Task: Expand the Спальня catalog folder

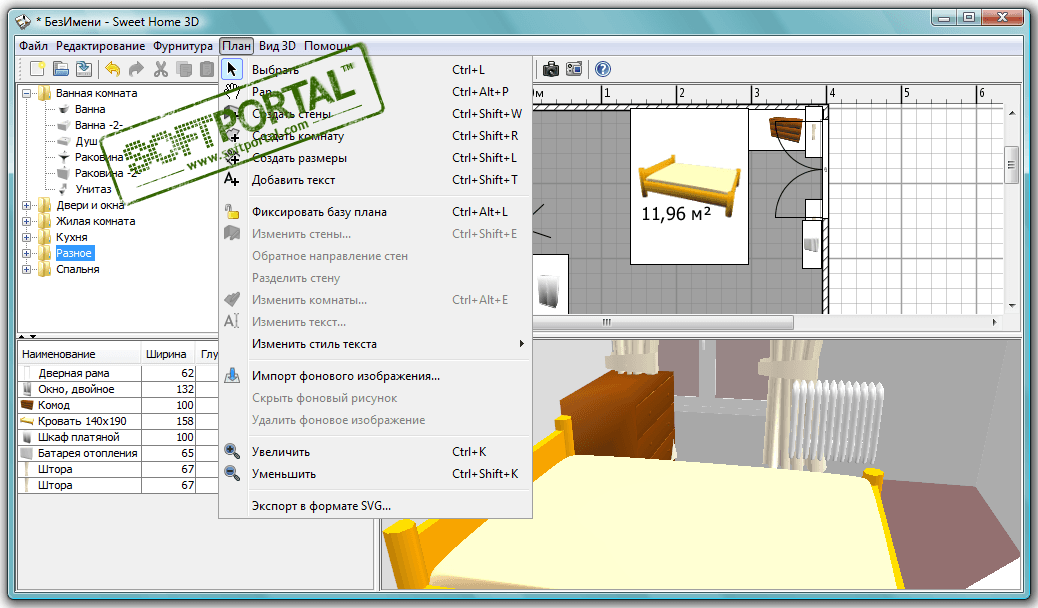Action: click(26, 270)
